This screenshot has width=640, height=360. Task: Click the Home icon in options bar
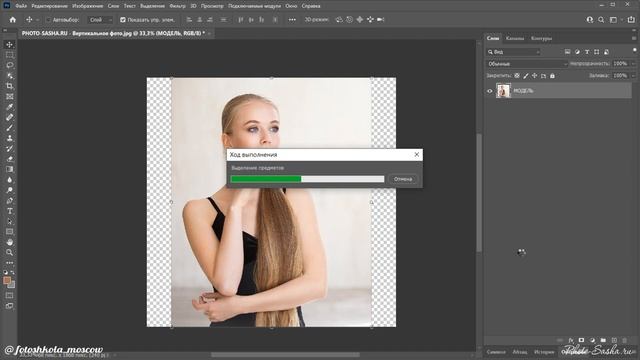tap(13, 20)
